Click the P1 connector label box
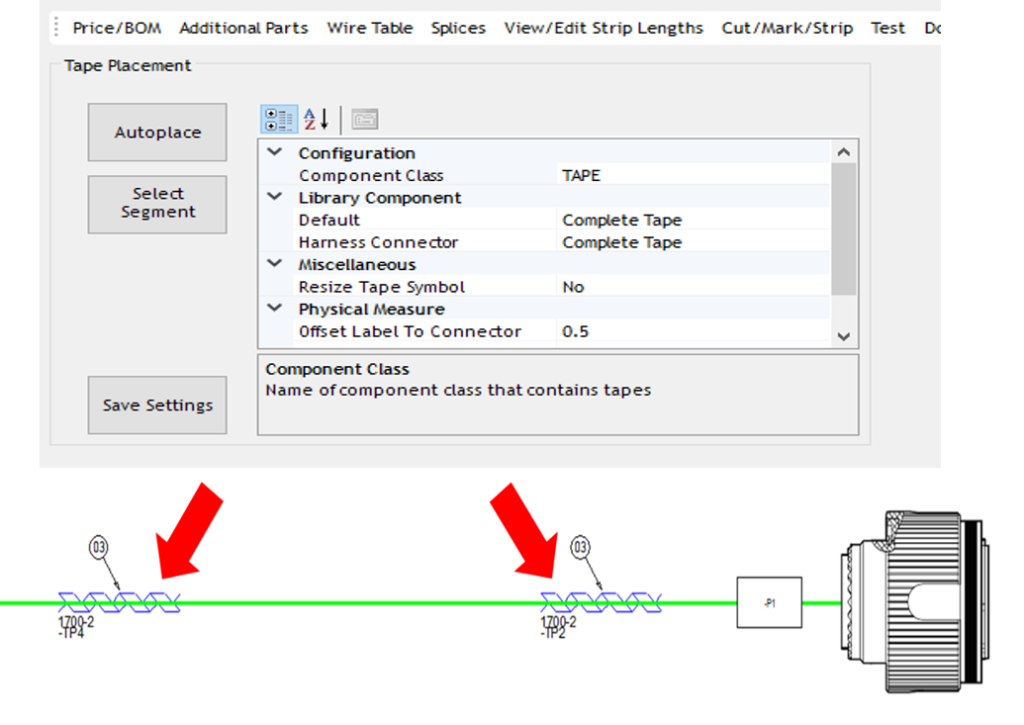 click(768, 602)
